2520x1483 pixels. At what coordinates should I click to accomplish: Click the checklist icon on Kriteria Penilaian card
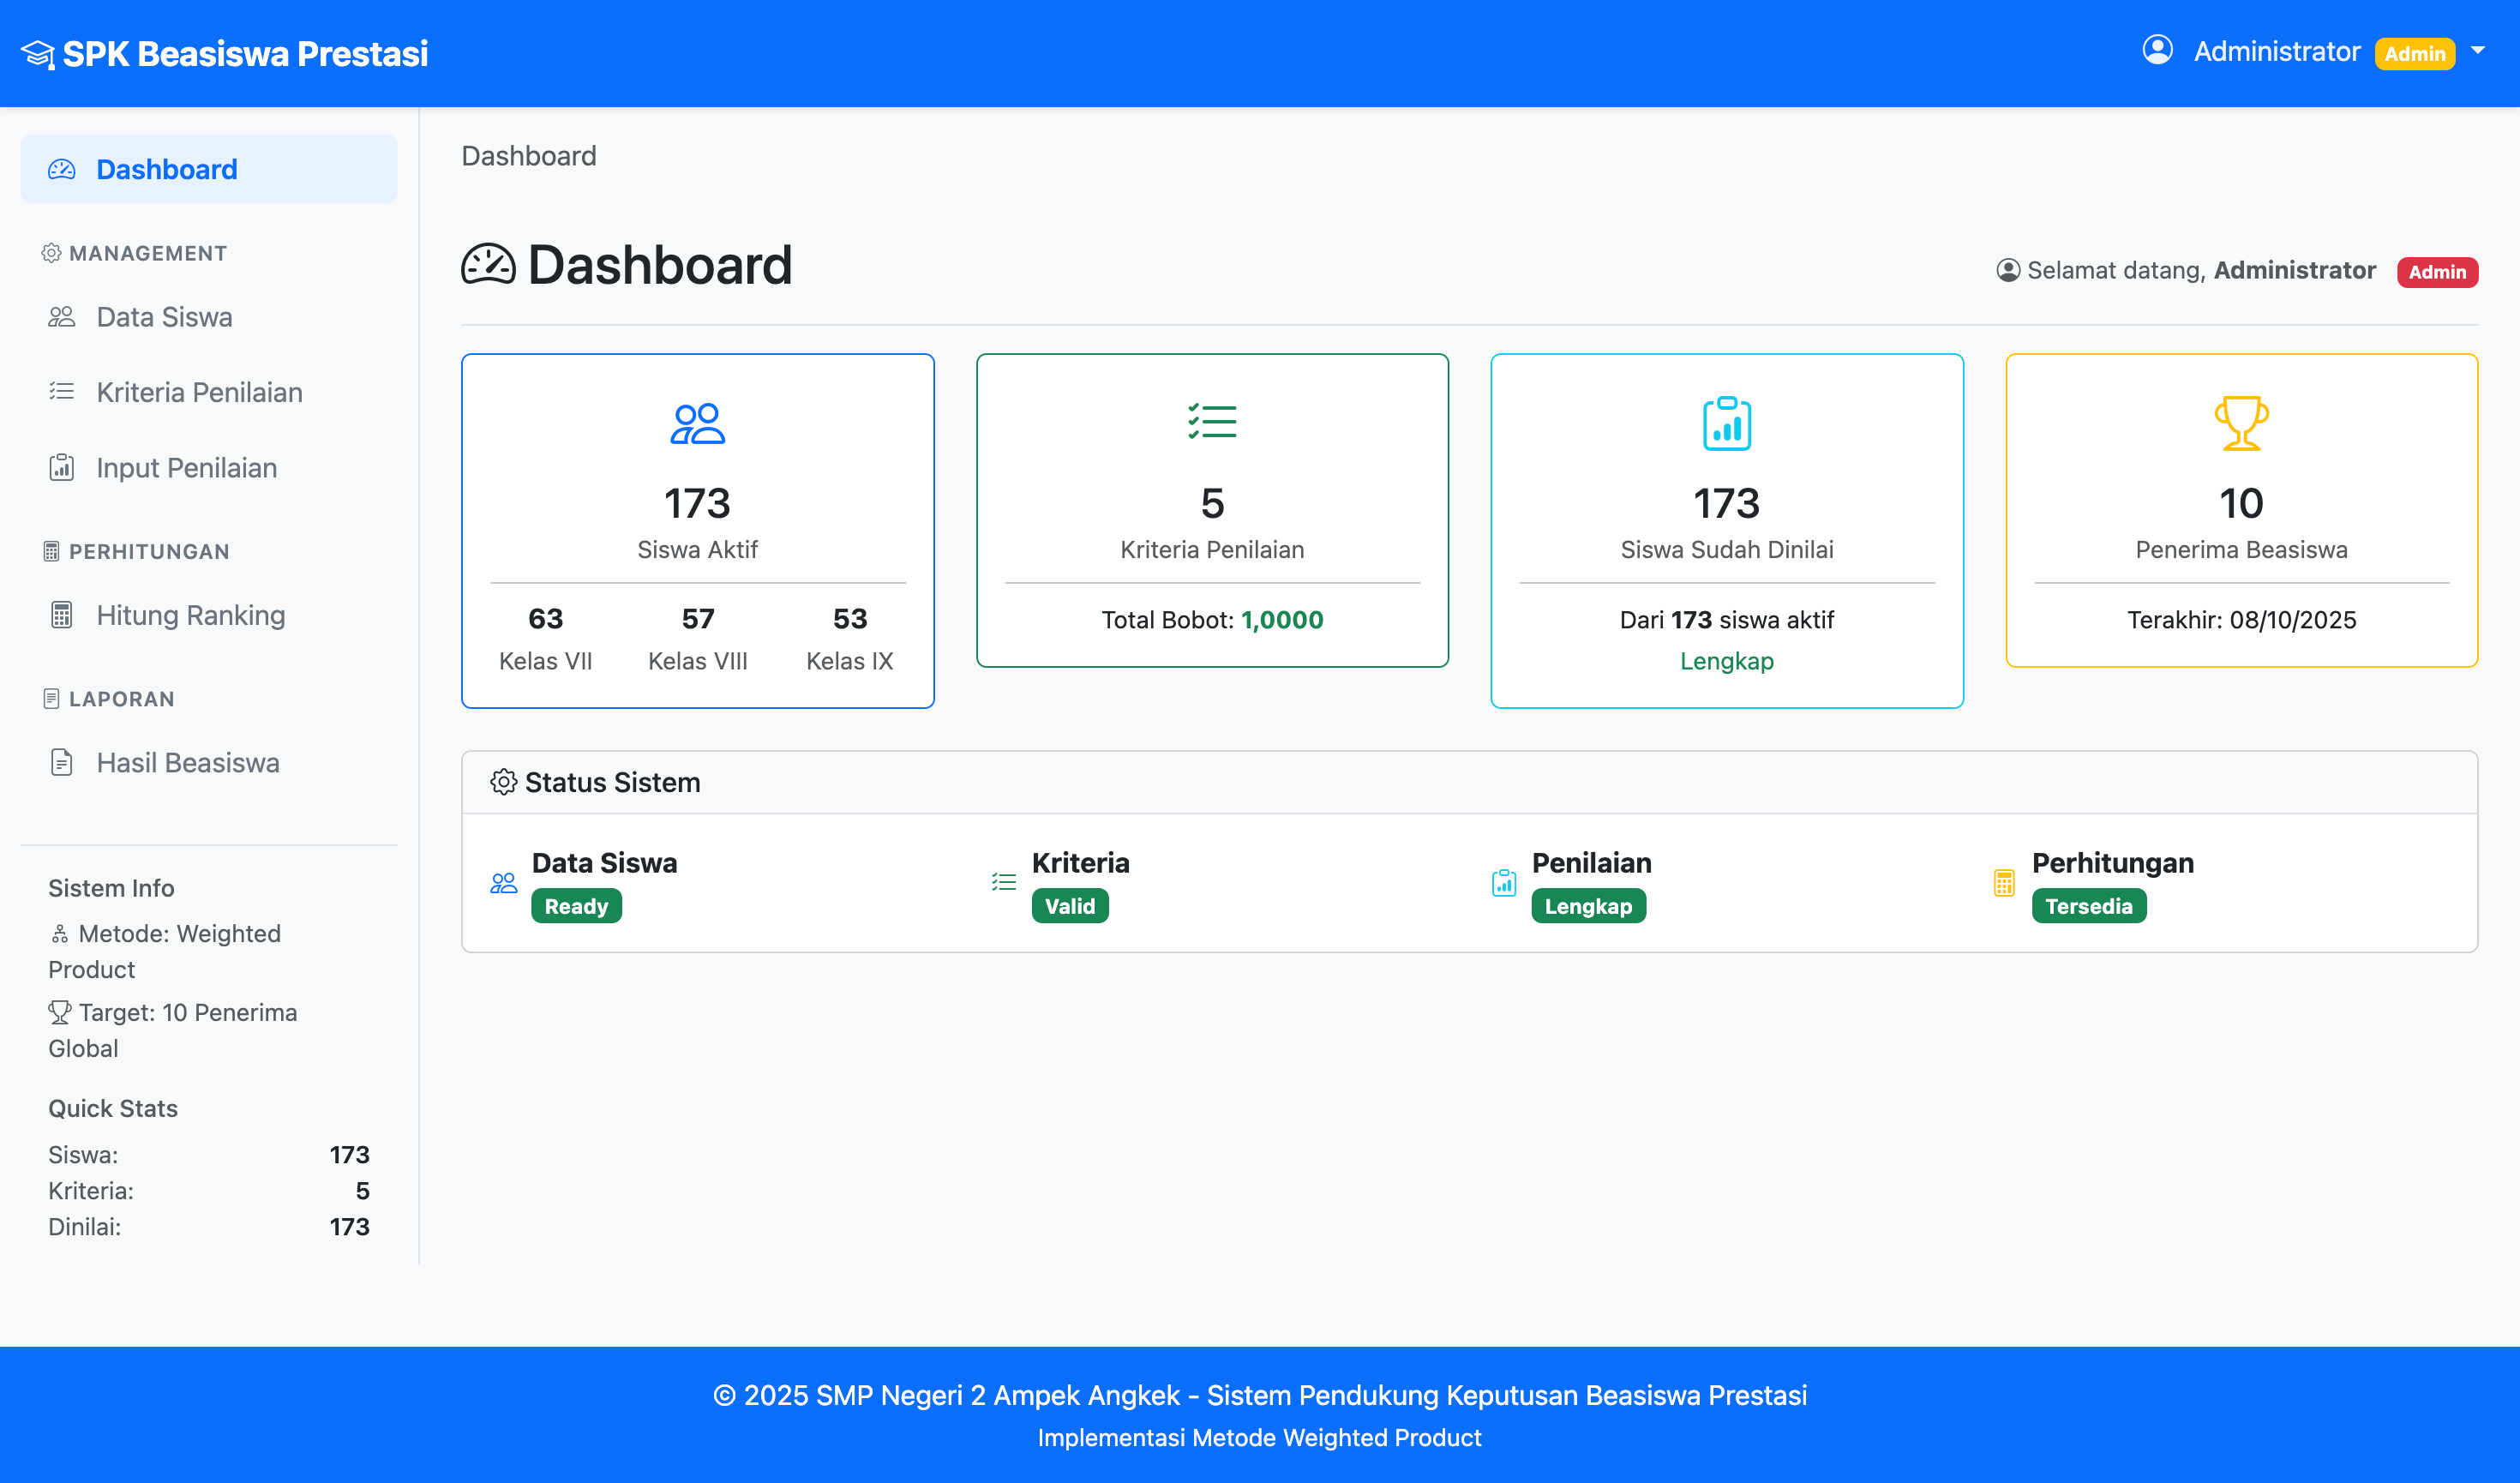pyautogui.click(x=1212, y=422)
